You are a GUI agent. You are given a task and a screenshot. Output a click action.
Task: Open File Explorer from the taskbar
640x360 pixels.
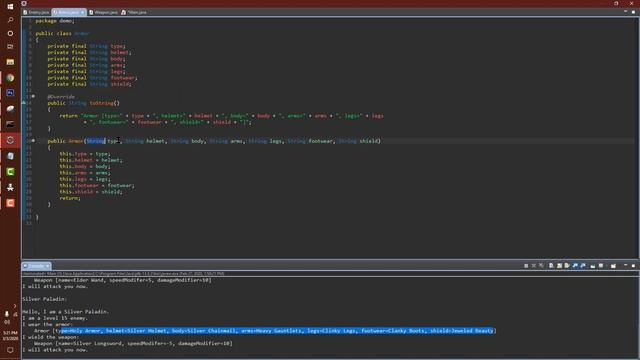[x=10, y=62]
